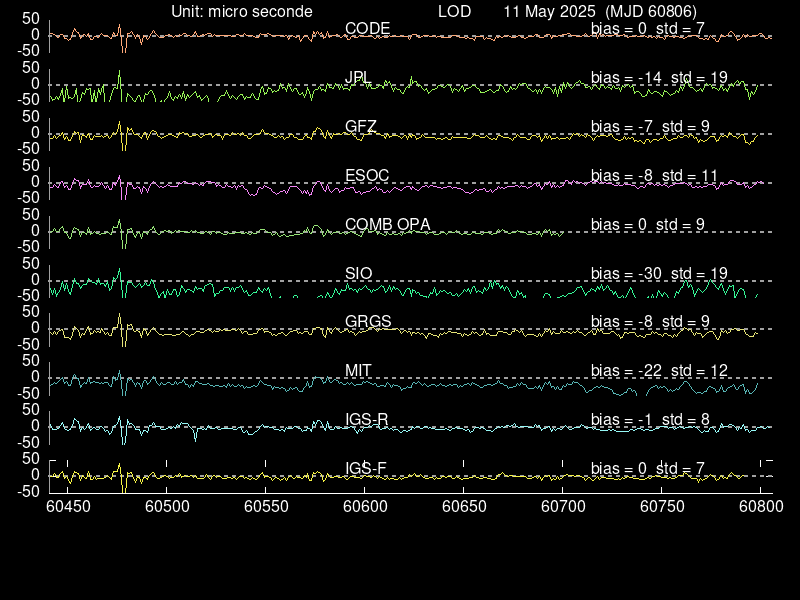
Task: Click IGS-R stats 'bias = -1 std = 8'
Action: pyautogui.click(x=651, y=419)
